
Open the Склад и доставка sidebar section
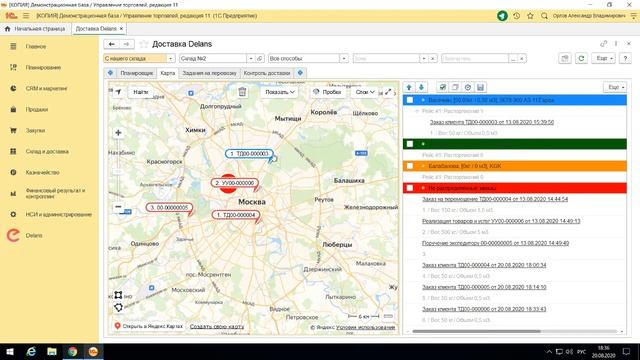pos(47,151)
